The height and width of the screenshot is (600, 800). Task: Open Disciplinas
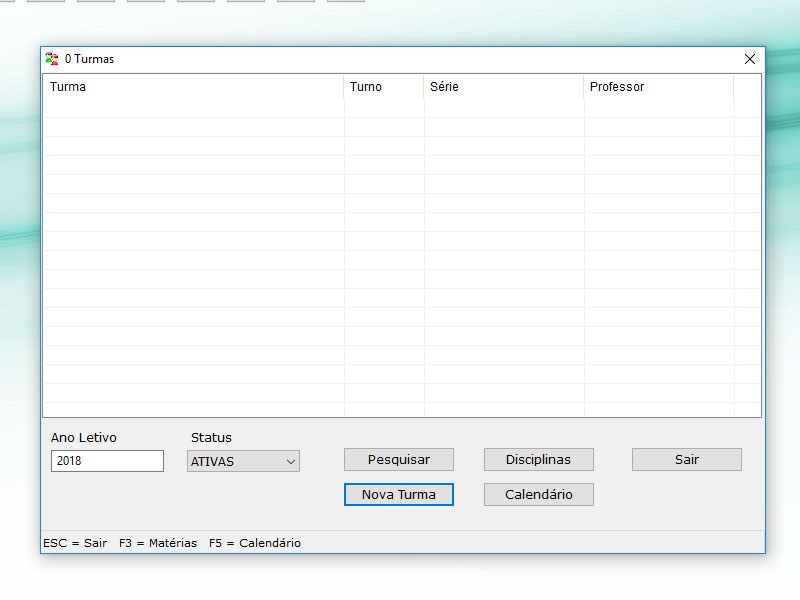(x=538, y=460)
